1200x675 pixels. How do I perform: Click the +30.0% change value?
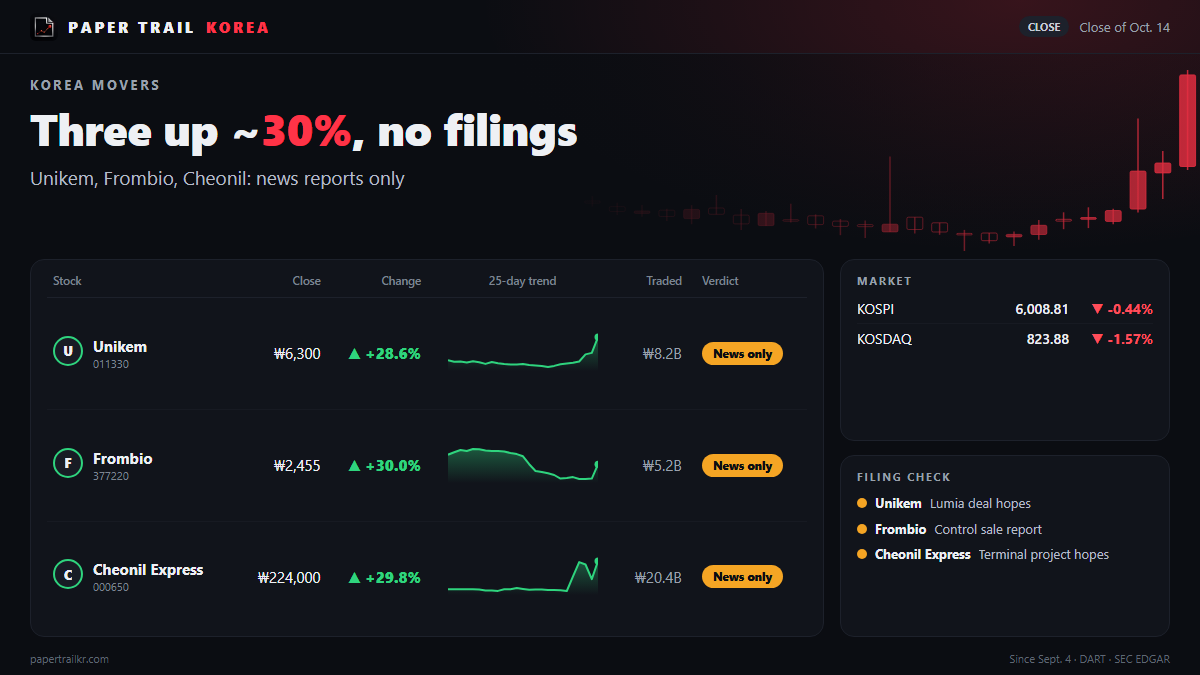(x=393, y=466)
